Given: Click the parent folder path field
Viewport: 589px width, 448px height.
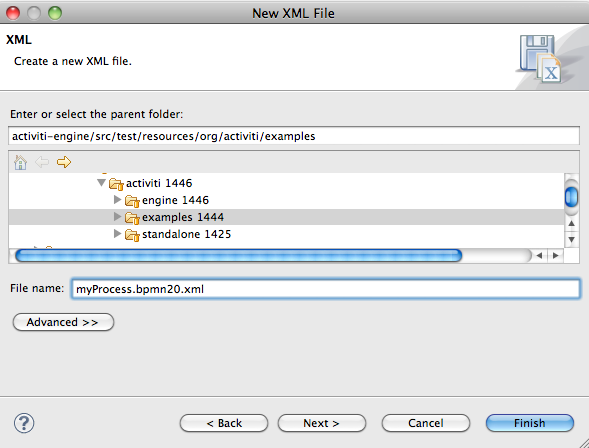Looking at the screenshot, I should (x=294, y=136).
